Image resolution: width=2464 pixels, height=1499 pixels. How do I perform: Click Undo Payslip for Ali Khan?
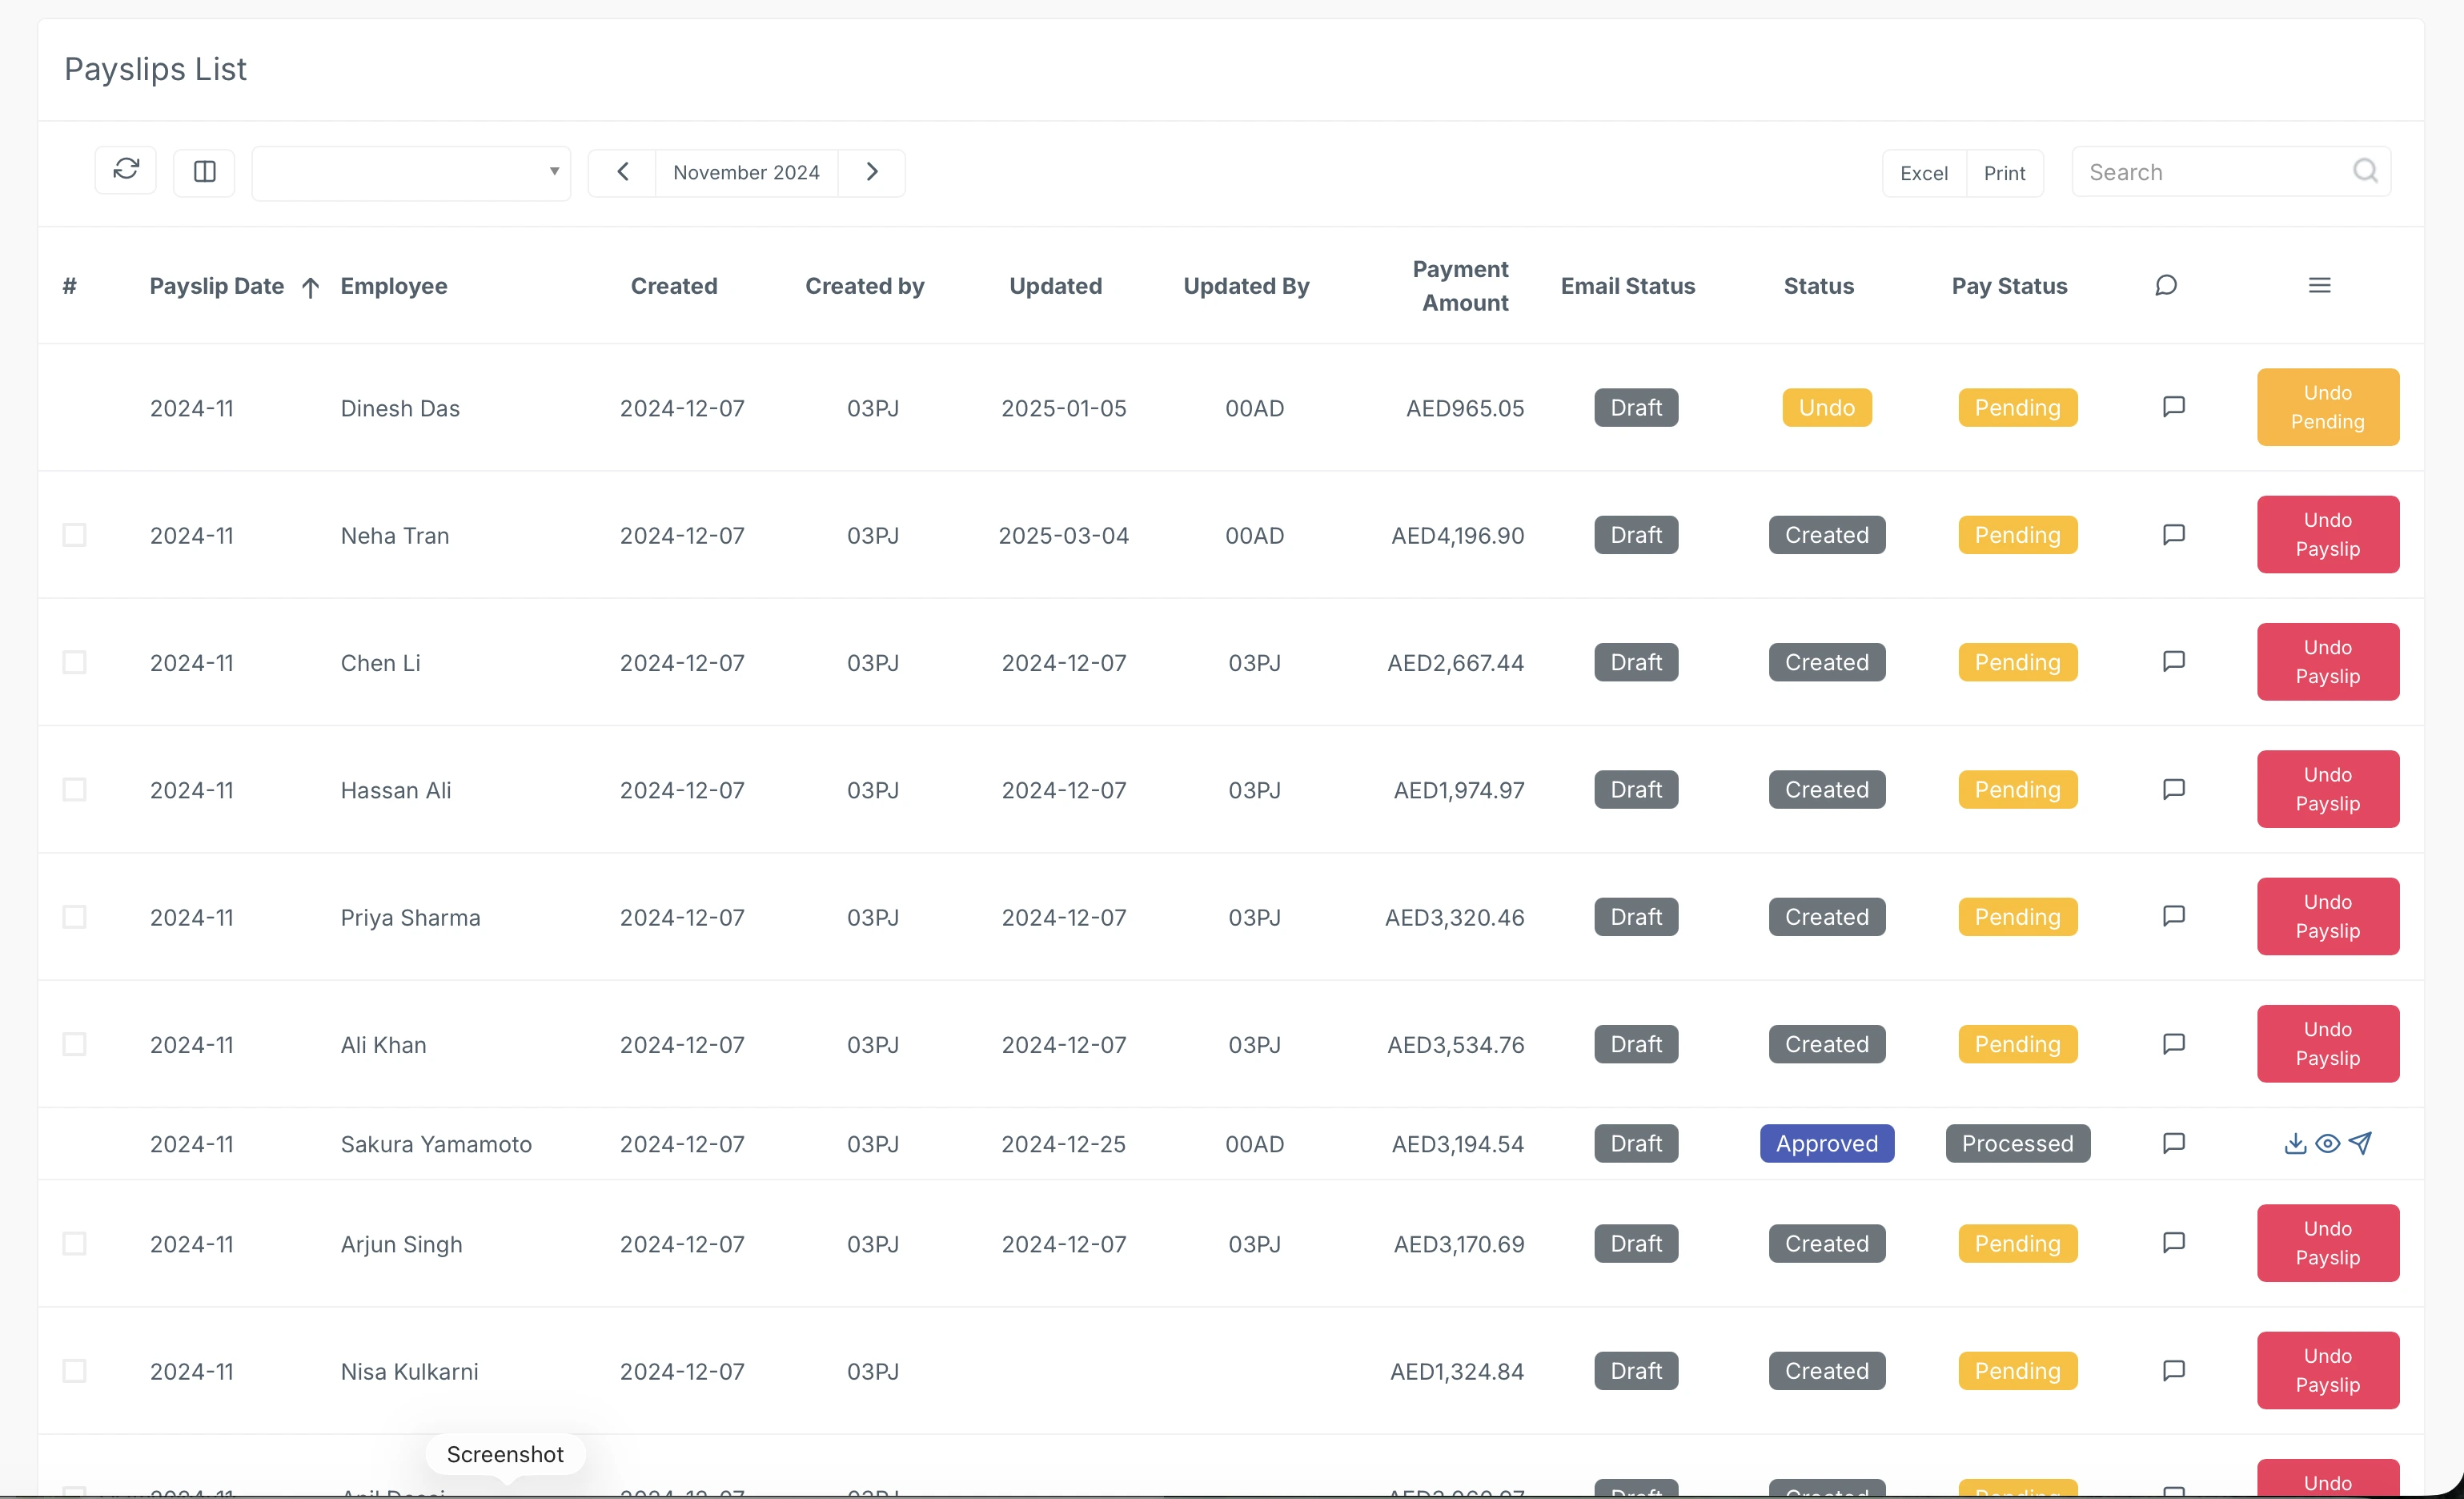pos(2328,1044)
